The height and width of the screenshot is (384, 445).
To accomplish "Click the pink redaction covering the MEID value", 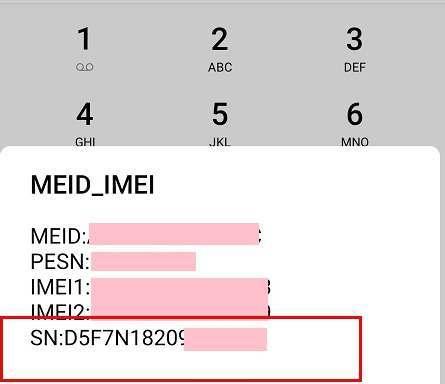I will [174, 234].
